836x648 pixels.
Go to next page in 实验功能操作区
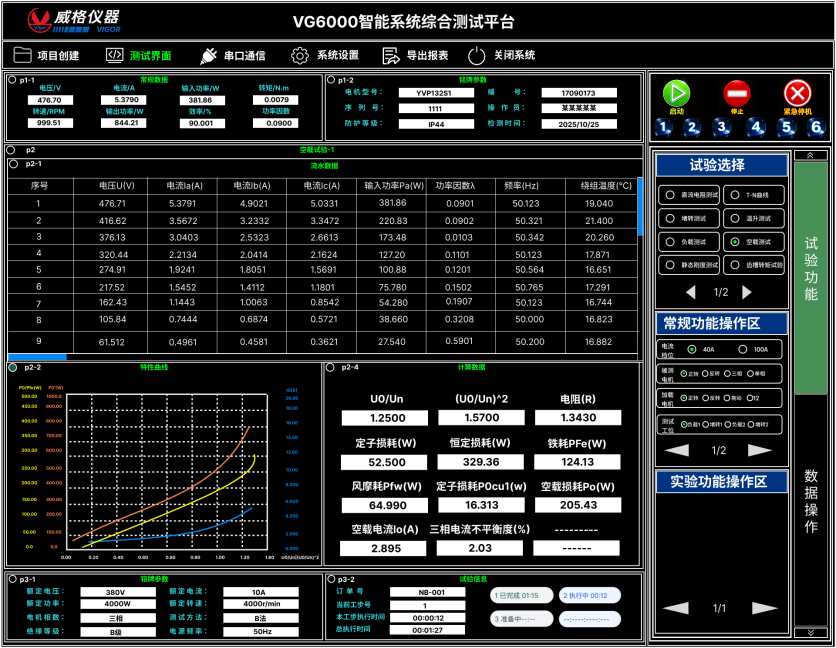(765, 608)
